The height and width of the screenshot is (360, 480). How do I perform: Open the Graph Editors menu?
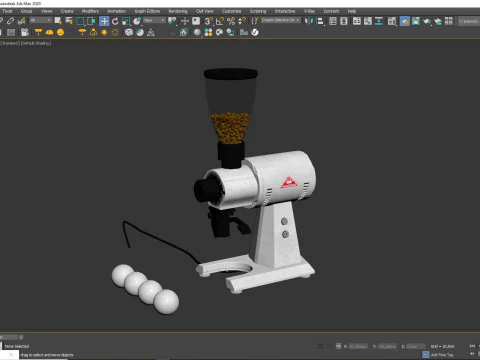147,11
